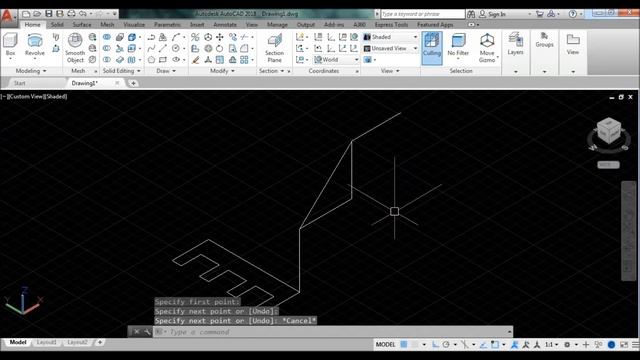Select the Move Gizmo tool
The width and height of the screenshot is (640, 360).
click(487, 48)
